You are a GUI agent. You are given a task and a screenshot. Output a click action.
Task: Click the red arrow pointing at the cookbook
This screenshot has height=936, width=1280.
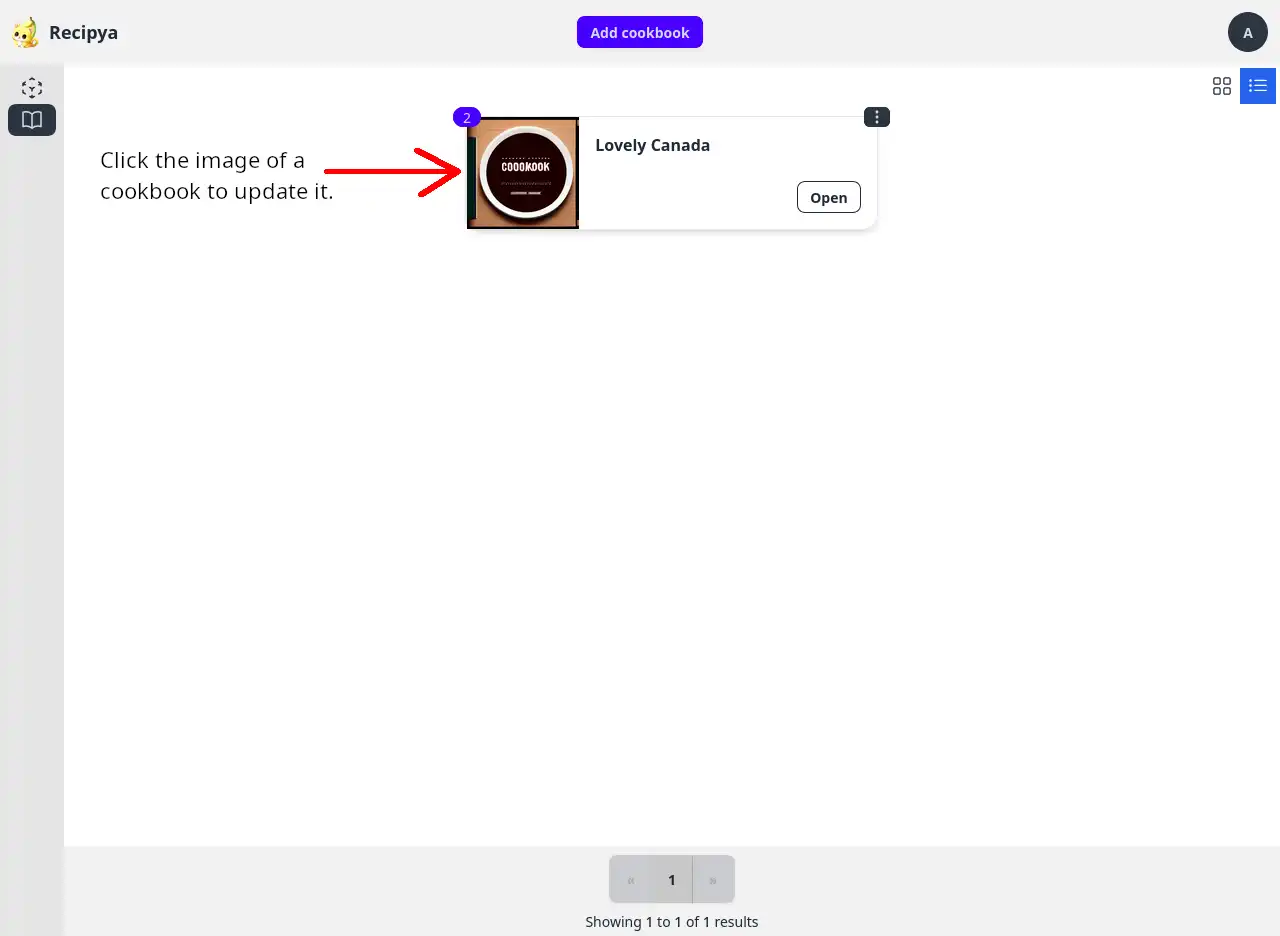coord(392,172)
